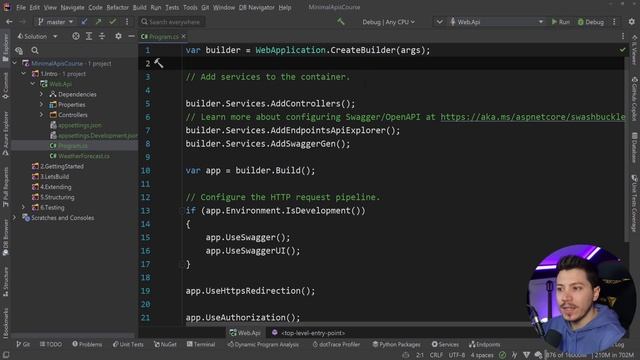Click expand all icon in Solution panel
Viewport: 640px width, 360px height.
tap(89, 36)
